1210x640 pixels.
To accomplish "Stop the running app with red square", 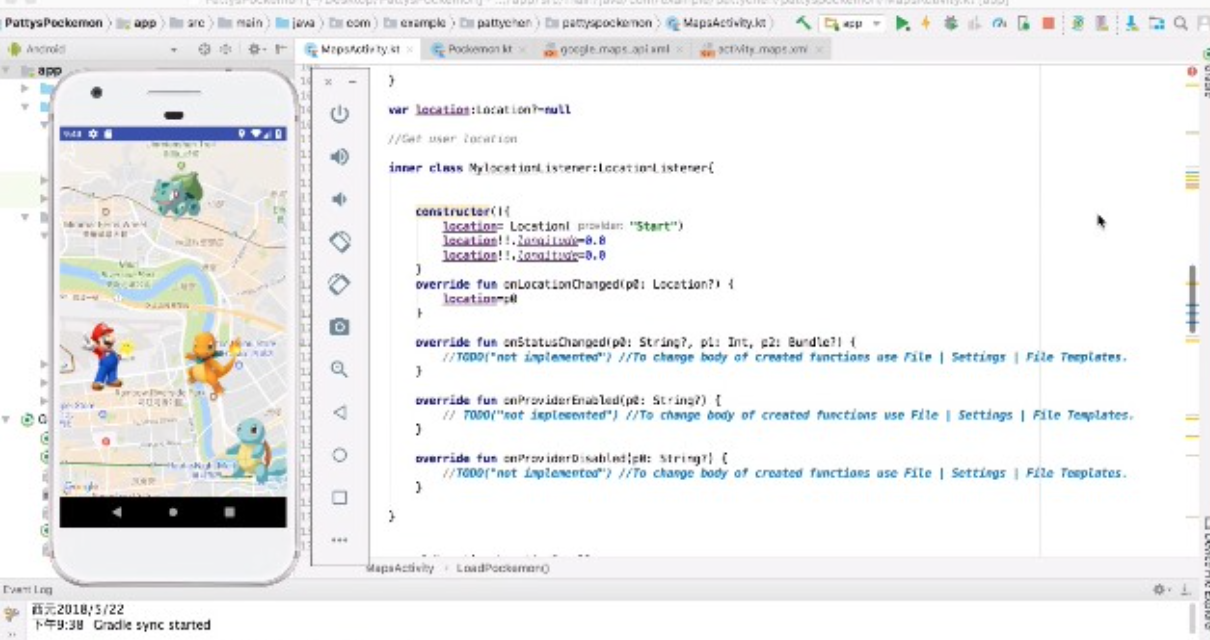I will tap(1048, 23).
